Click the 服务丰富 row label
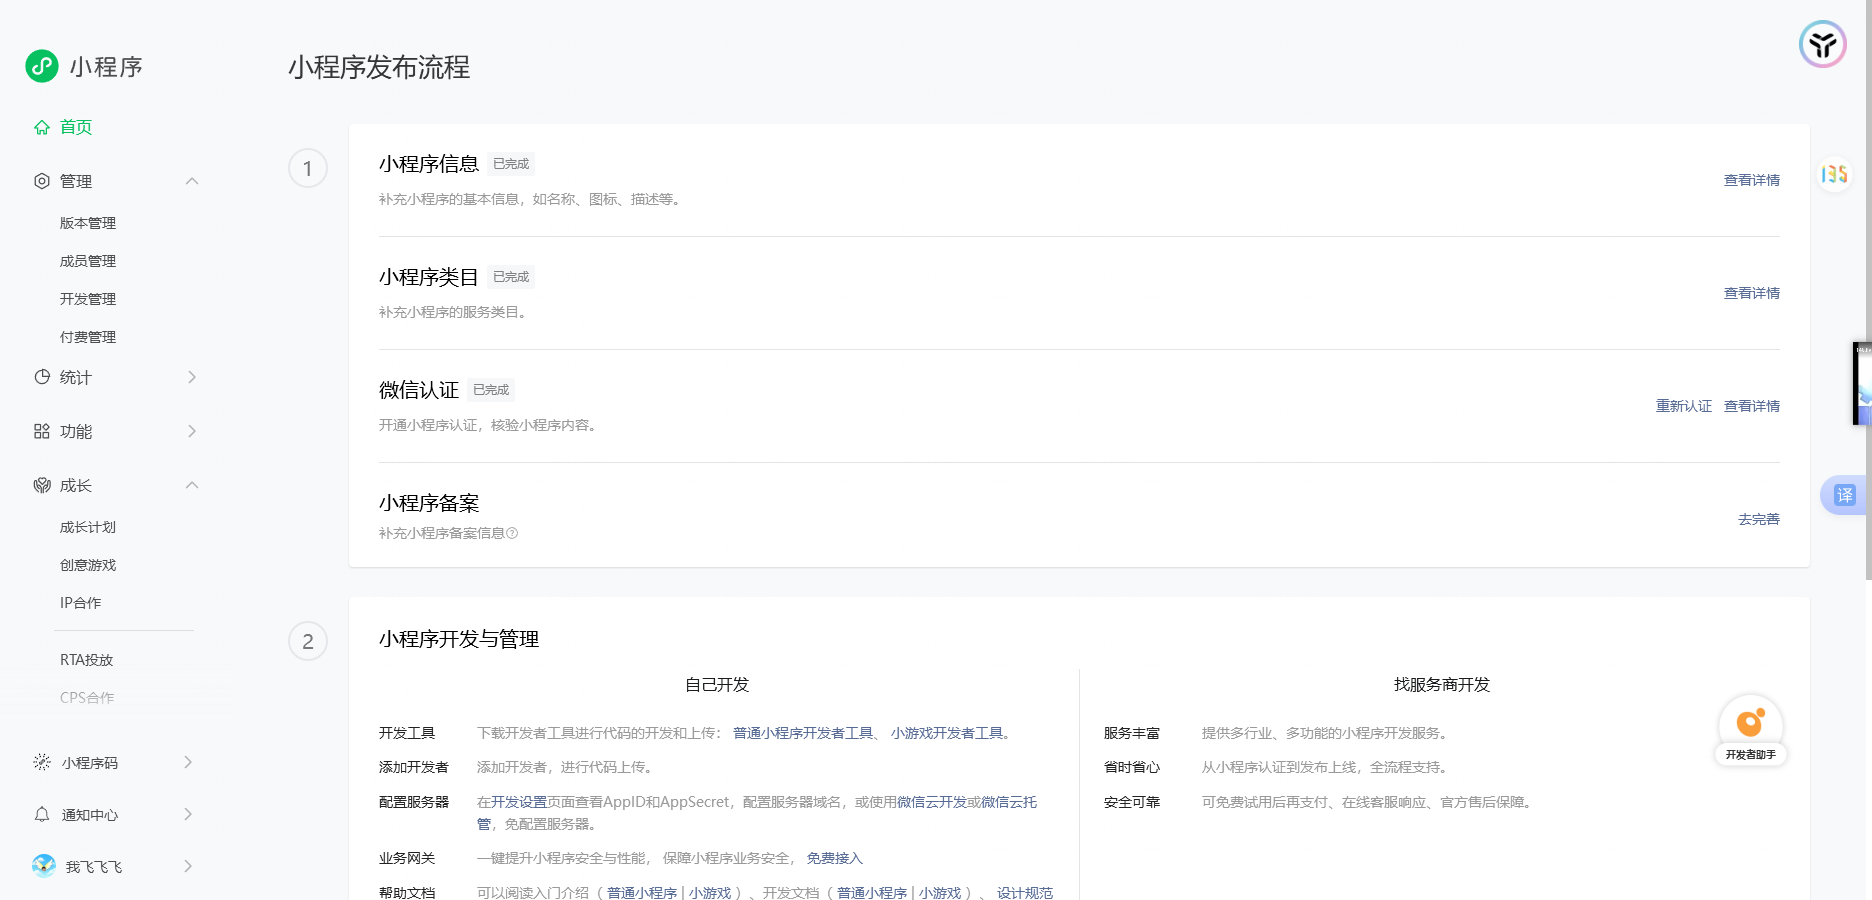 [x=1132, y=733]
